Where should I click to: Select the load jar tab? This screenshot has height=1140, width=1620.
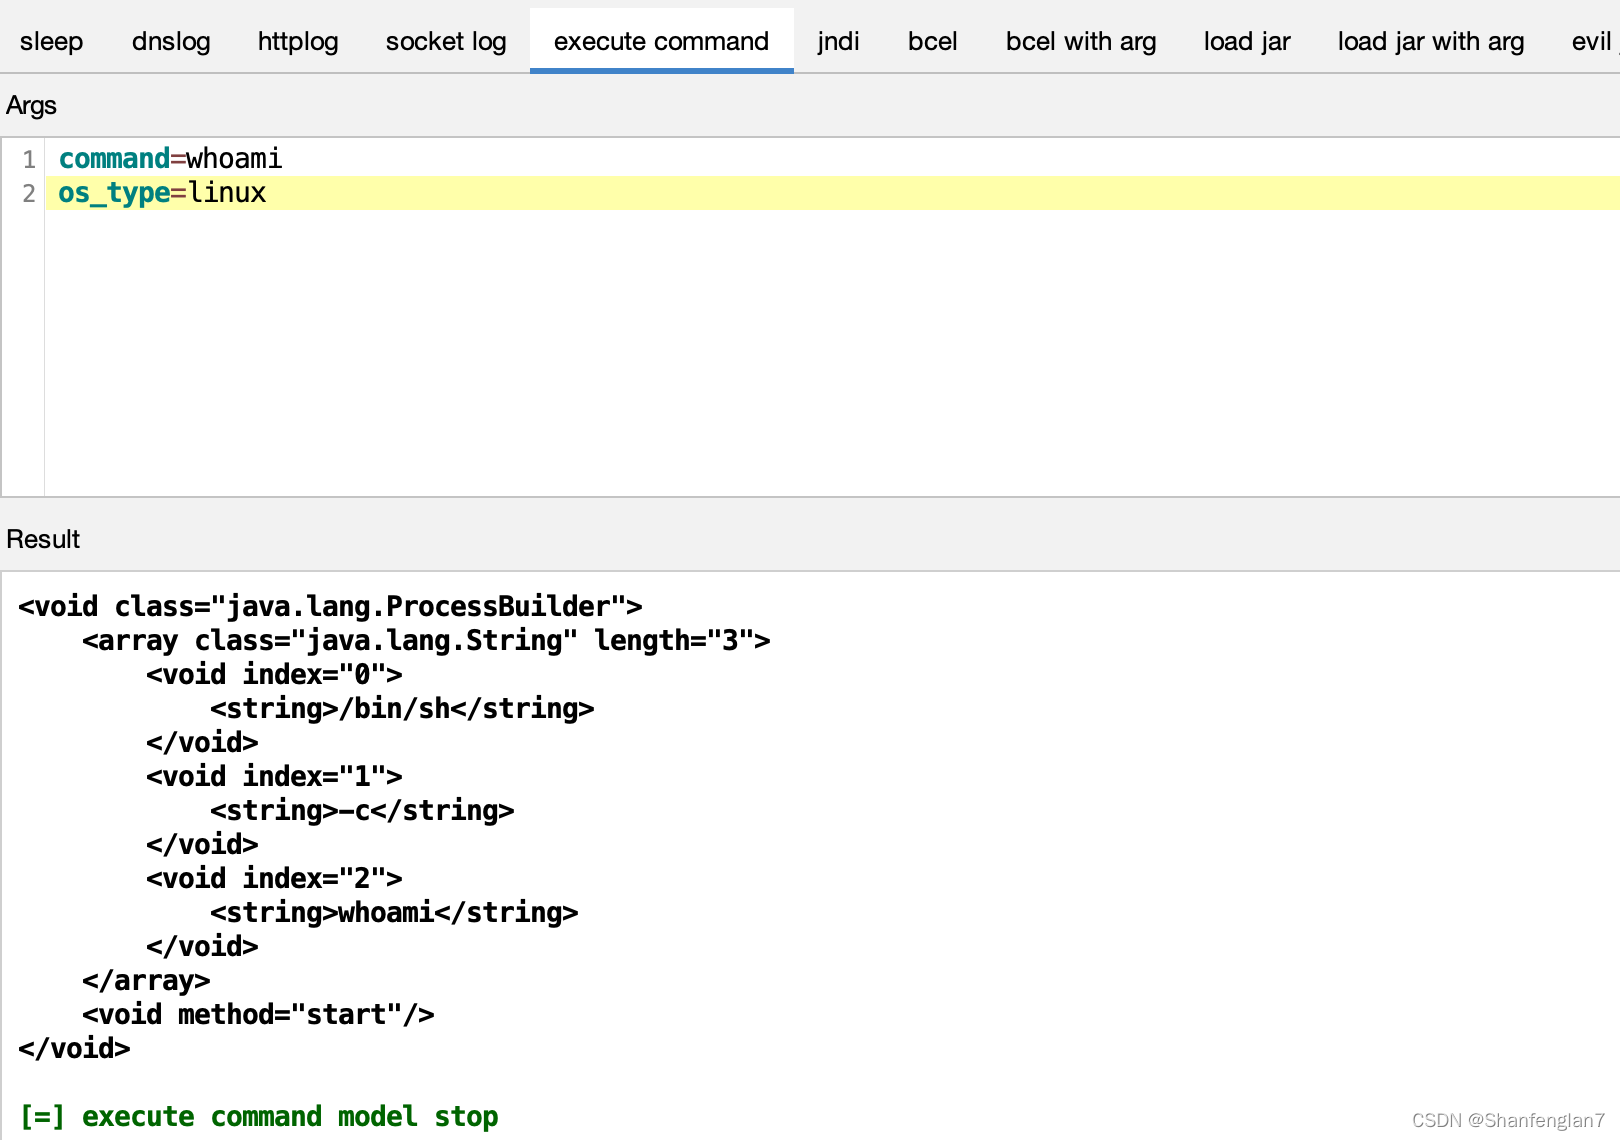(x=1247, y=41)
